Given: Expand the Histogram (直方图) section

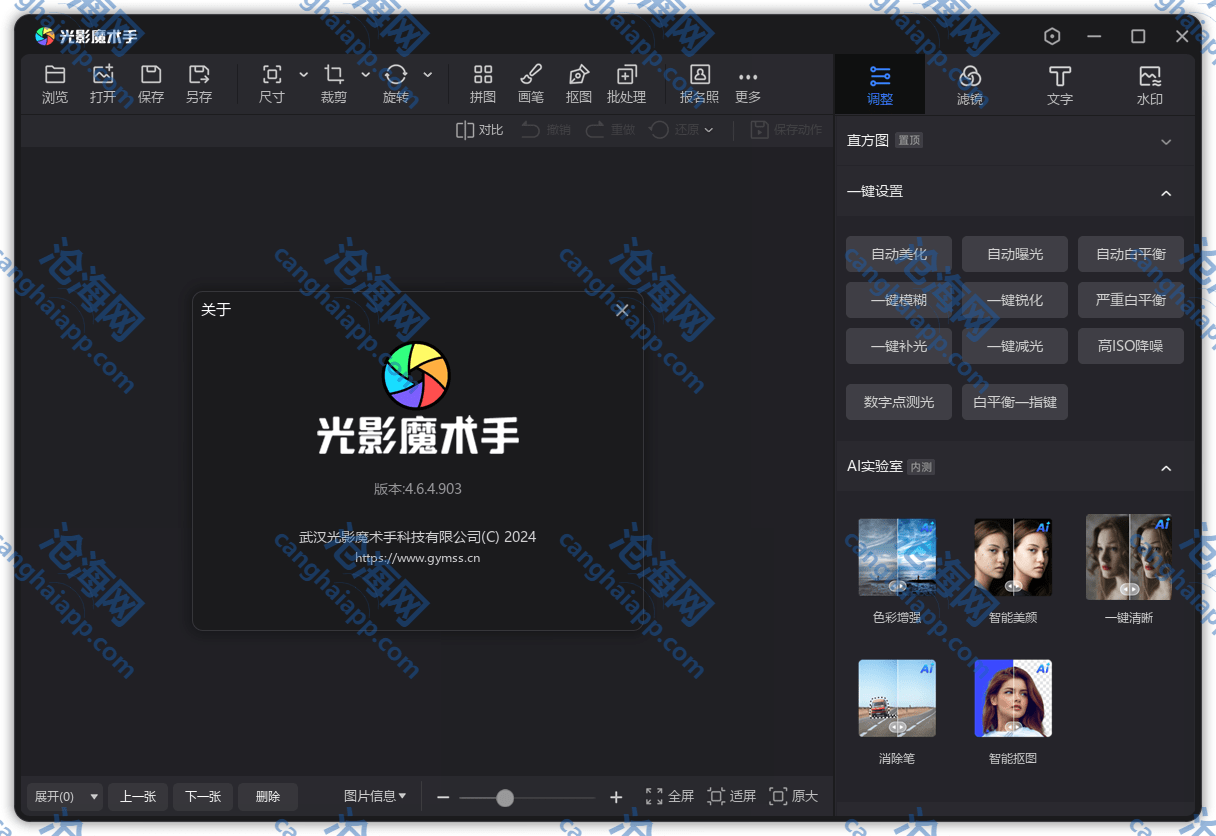Looking at the screenshot, I should point(1166,142).
